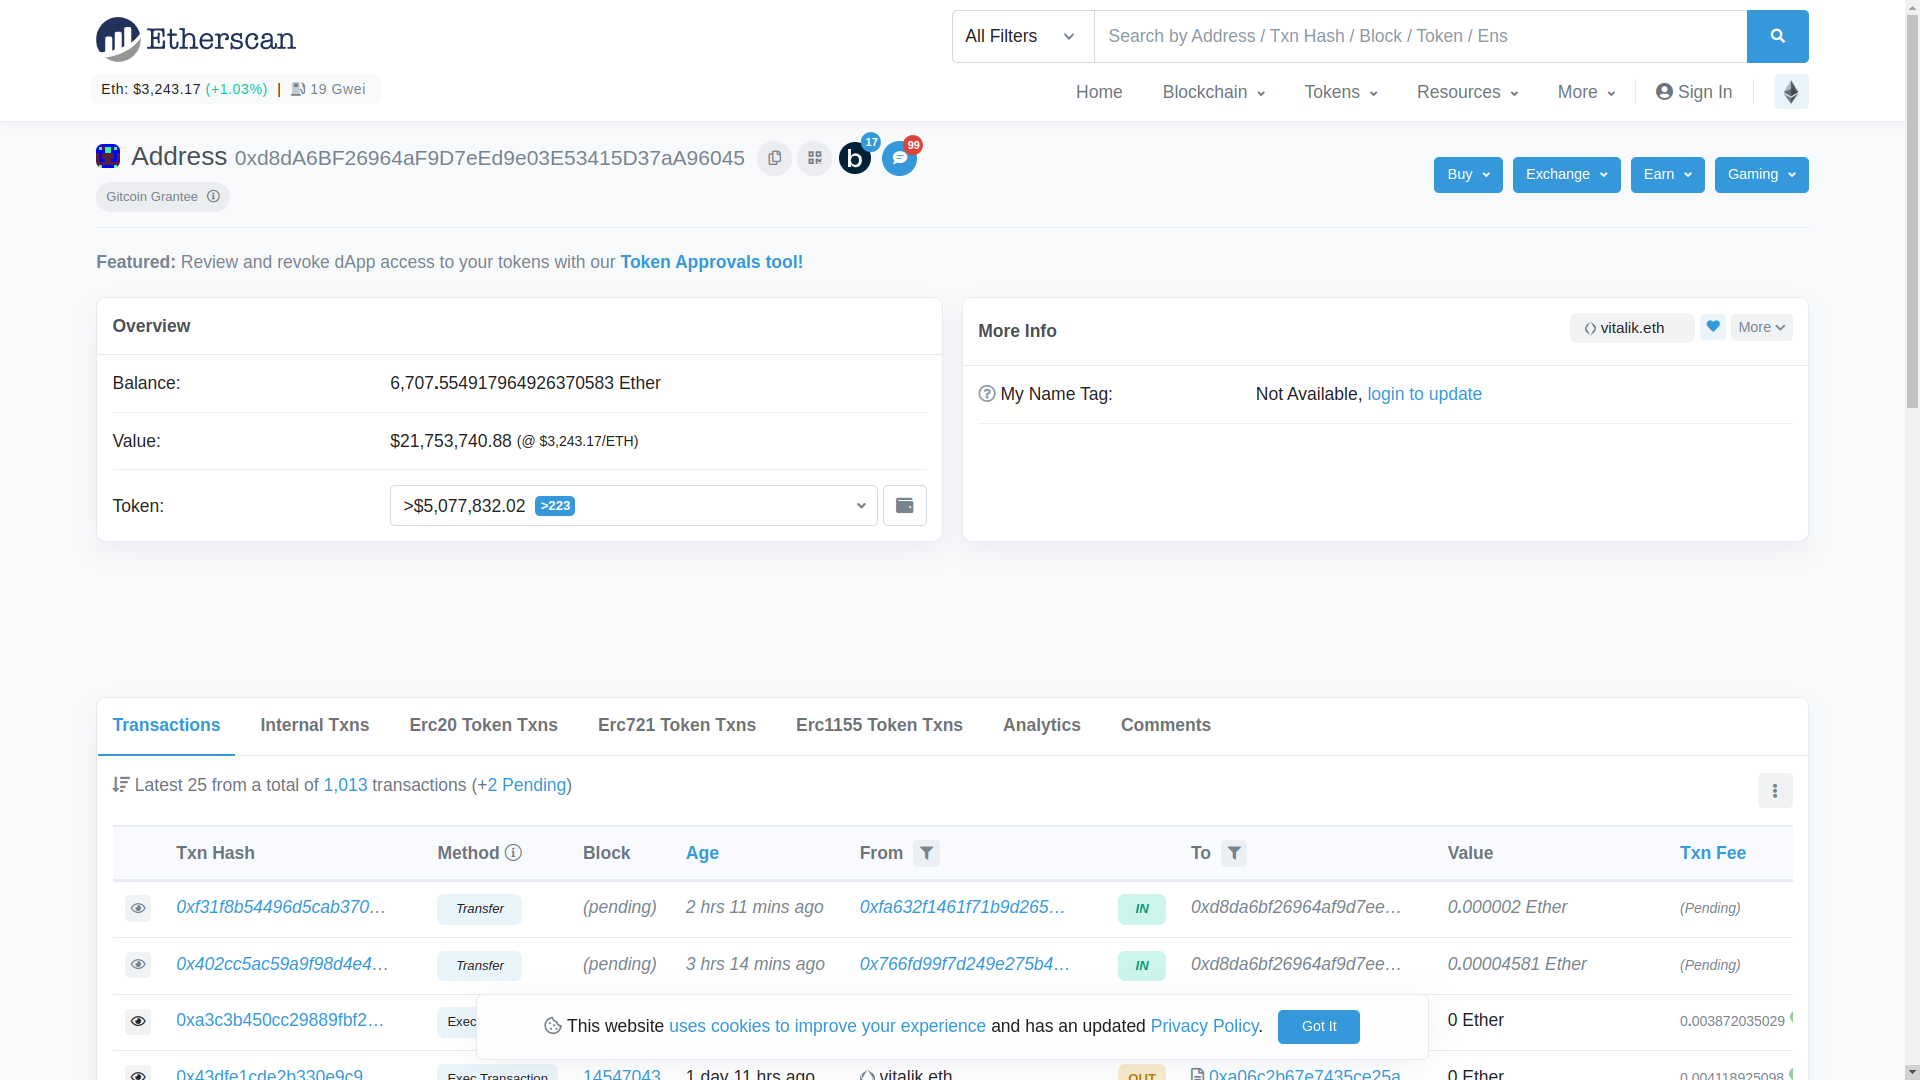Expand the Tokens menu

(1340, 92)
